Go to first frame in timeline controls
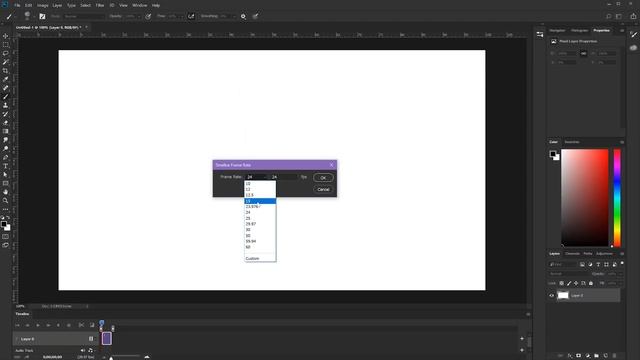The image size is (640, 360). coord(18,325)
